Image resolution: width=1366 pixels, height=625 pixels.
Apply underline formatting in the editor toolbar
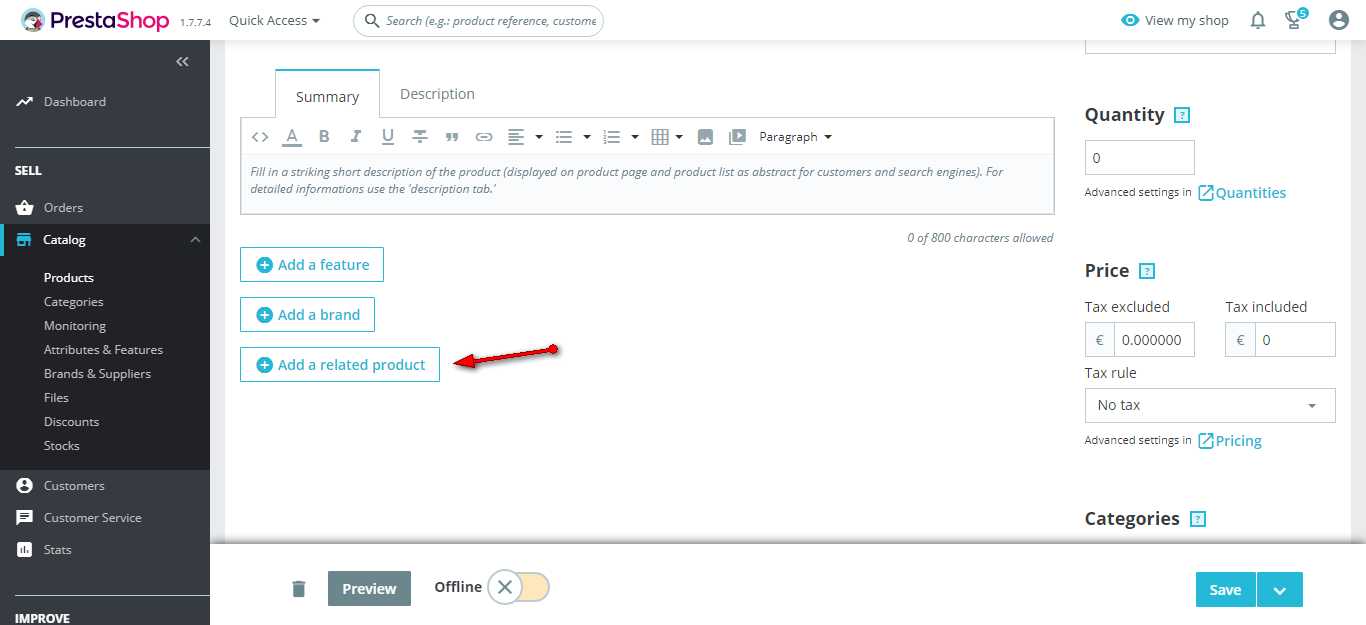388,137
